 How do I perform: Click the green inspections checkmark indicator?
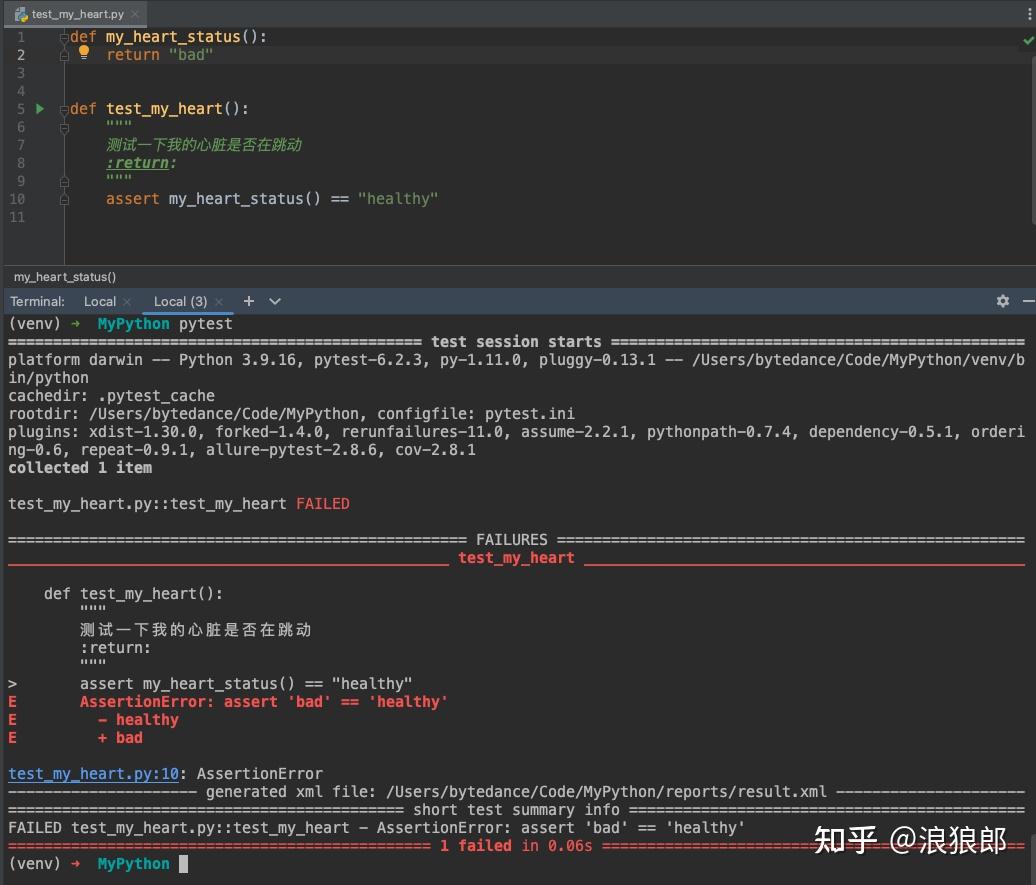[x=1029, y=40]
